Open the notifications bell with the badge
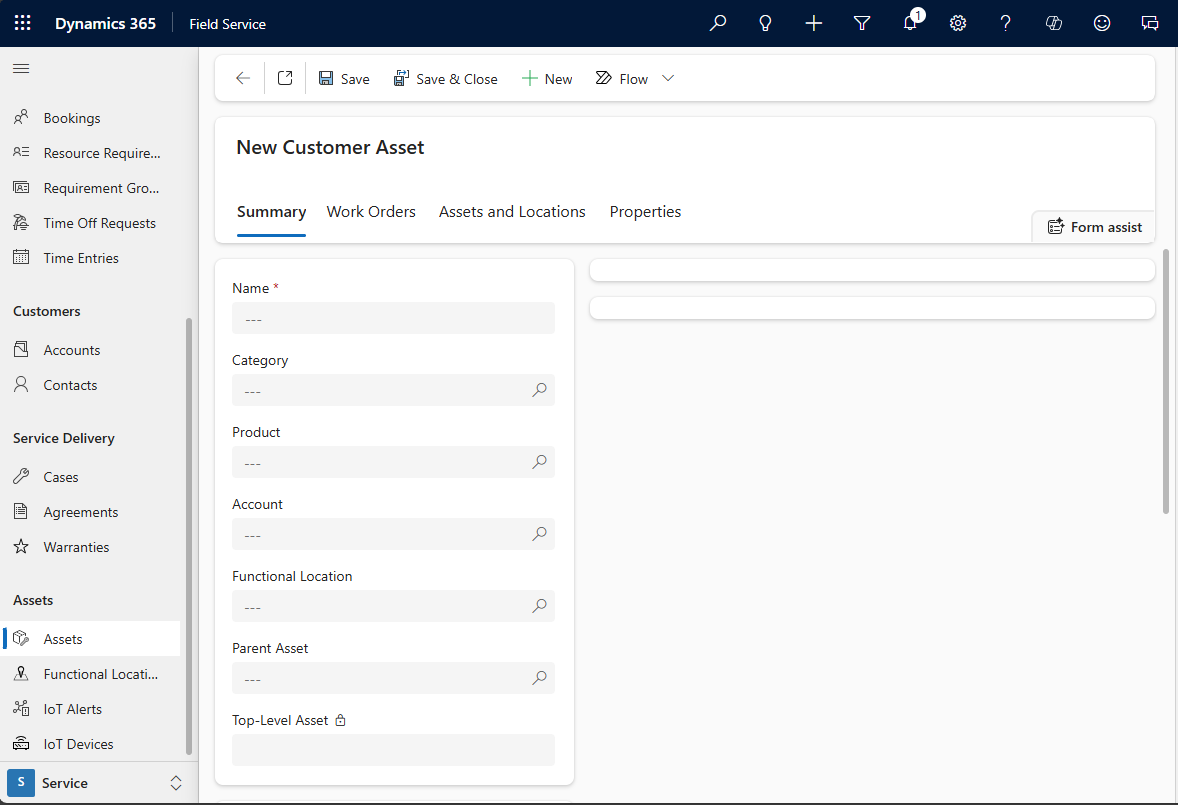Screen dimensions: 1178x805 [x=908, y=22]
